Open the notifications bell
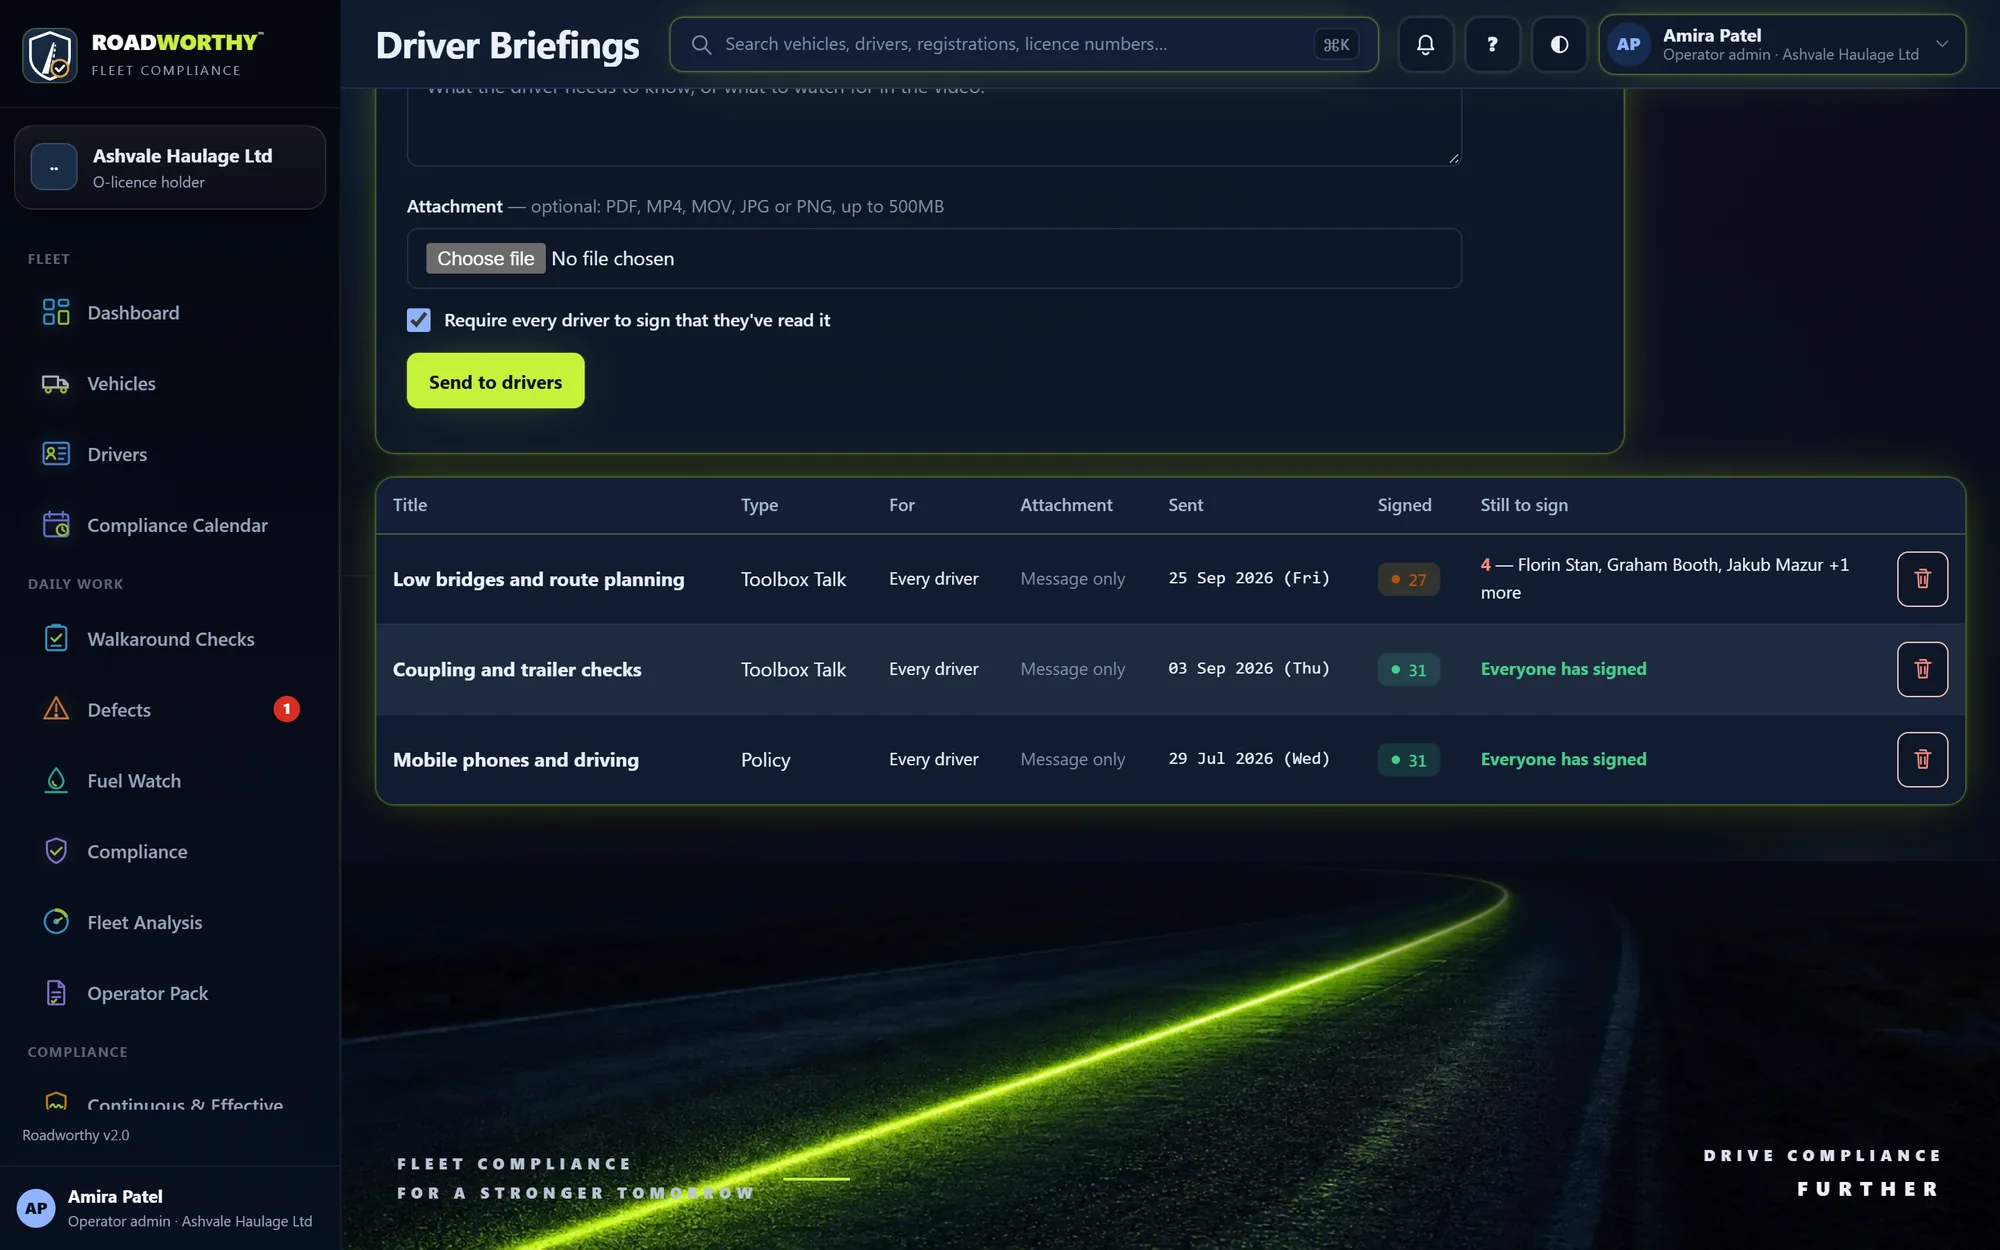The width and height of the screenshot is (2000, 1250). (1425, 44)
